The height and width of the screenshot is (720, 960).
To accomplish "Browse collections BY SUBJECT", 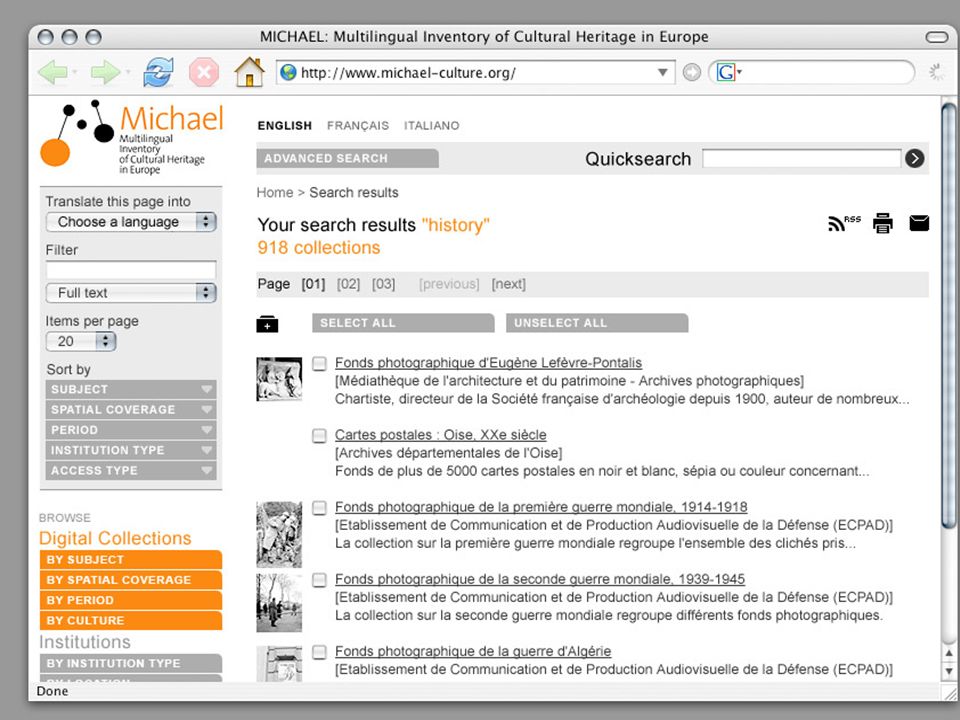I will [x=131, y=560].
